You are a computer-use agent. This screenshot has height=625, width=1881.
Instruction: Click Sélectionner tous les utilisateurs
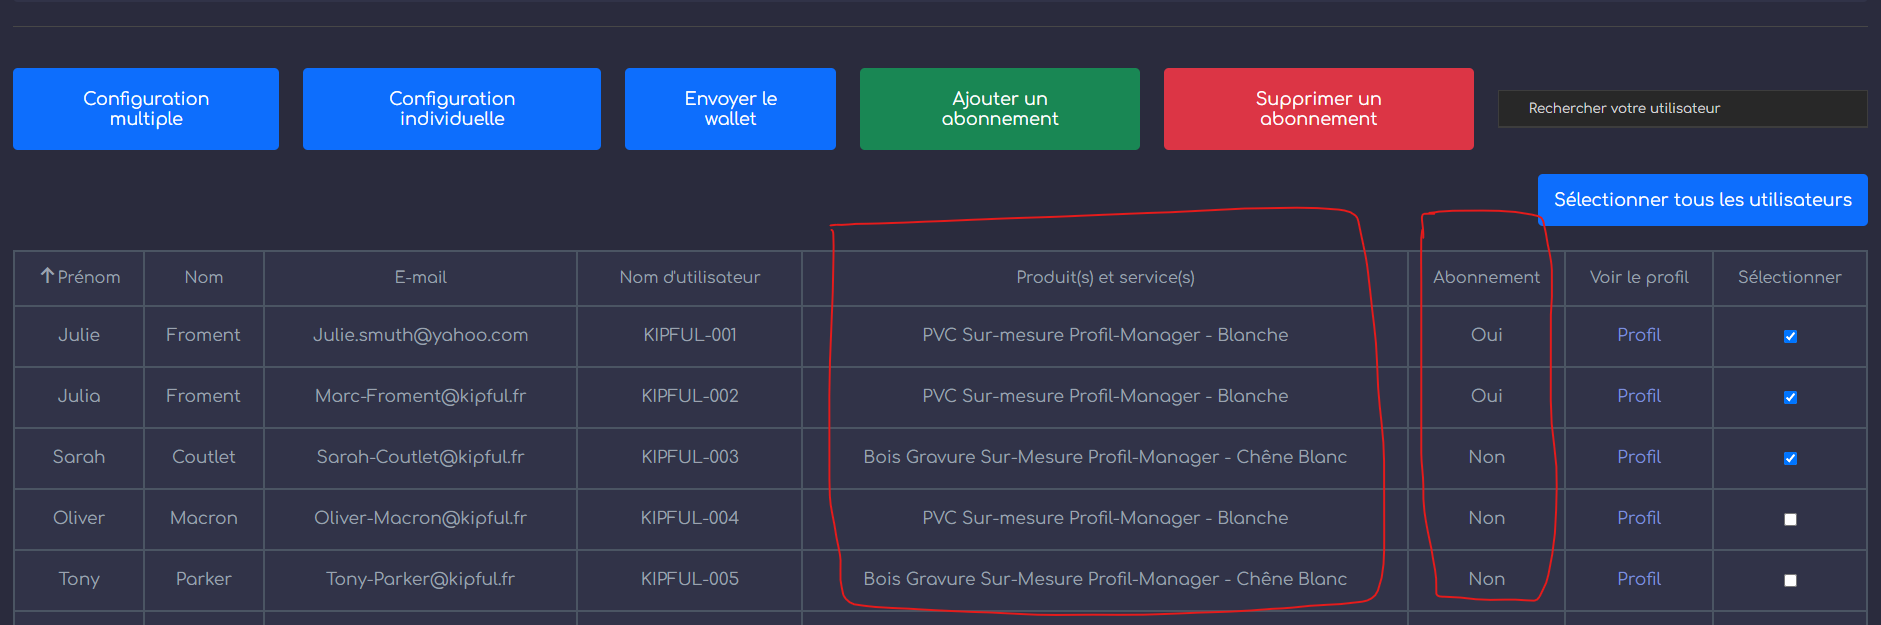tap(1702, 200)
